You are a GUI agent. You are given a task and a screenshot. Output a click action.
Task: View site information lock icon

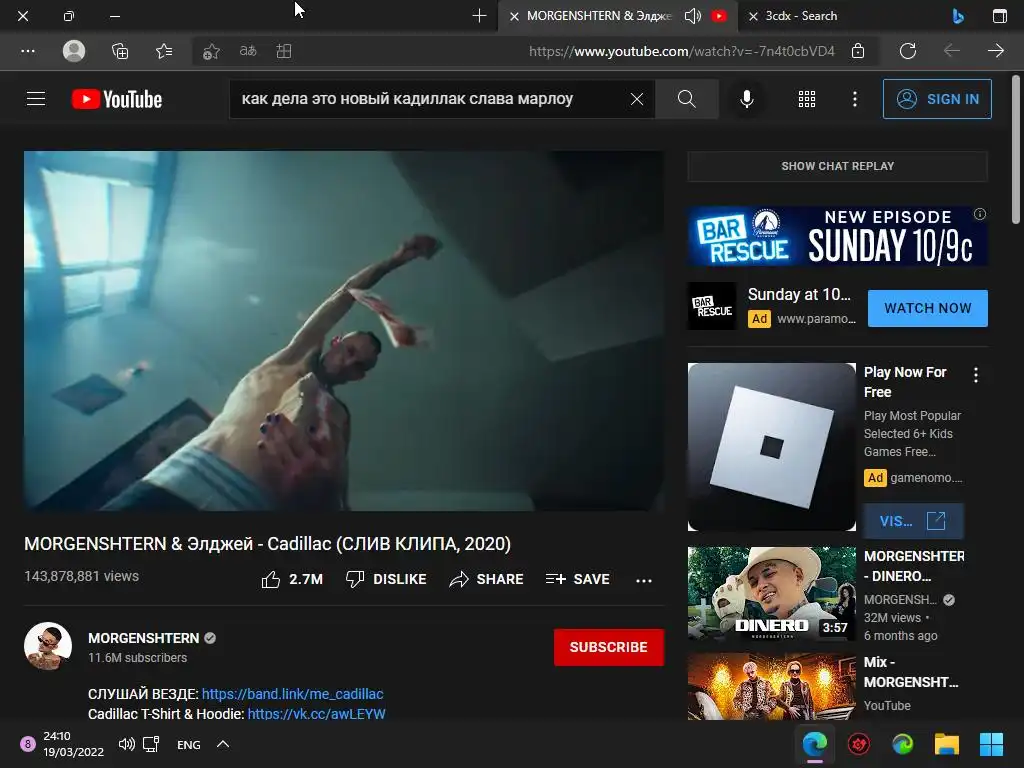pos(858,50)
